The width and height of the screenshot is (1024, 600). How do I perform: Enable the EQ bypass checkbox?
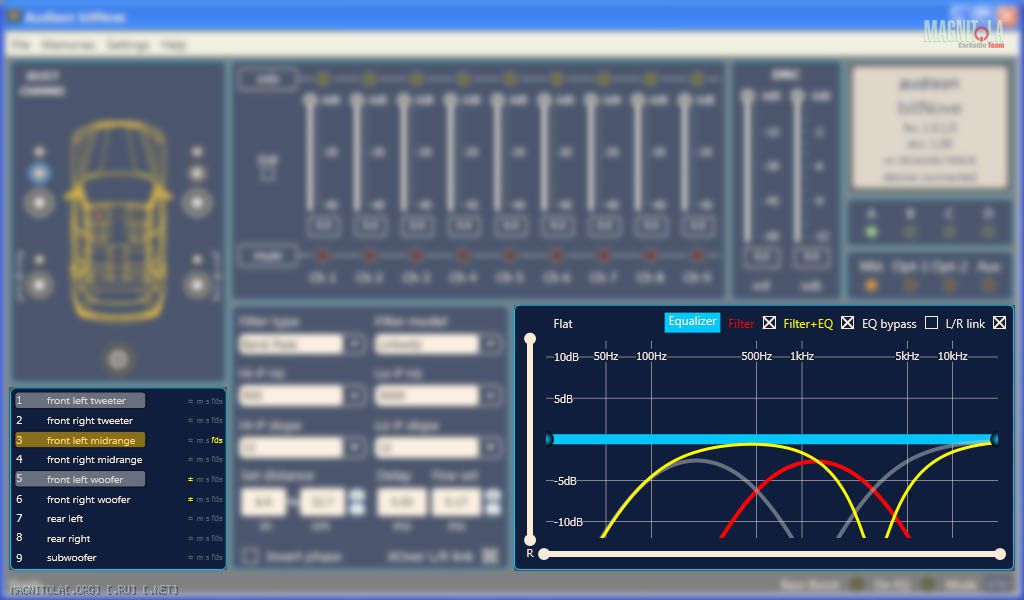[x=931, y=323]
